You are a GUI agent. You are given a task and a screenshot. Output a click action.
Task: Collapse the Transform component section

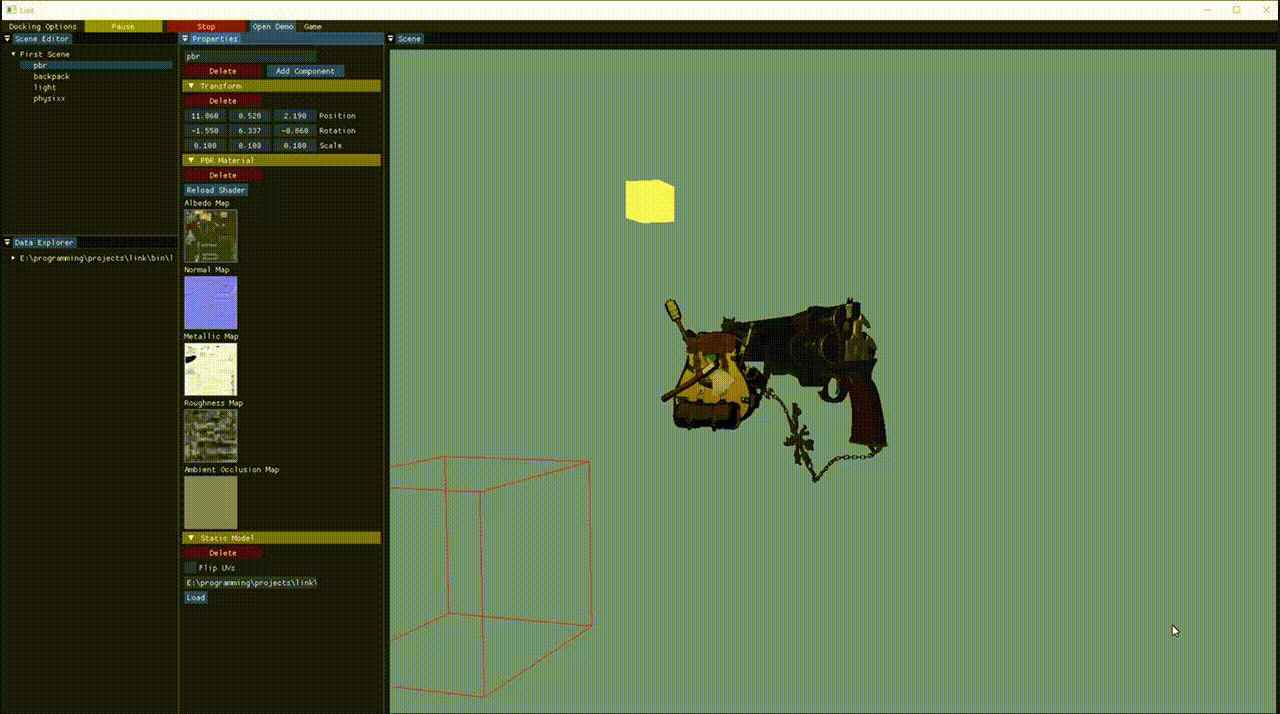tap(191, 86)
